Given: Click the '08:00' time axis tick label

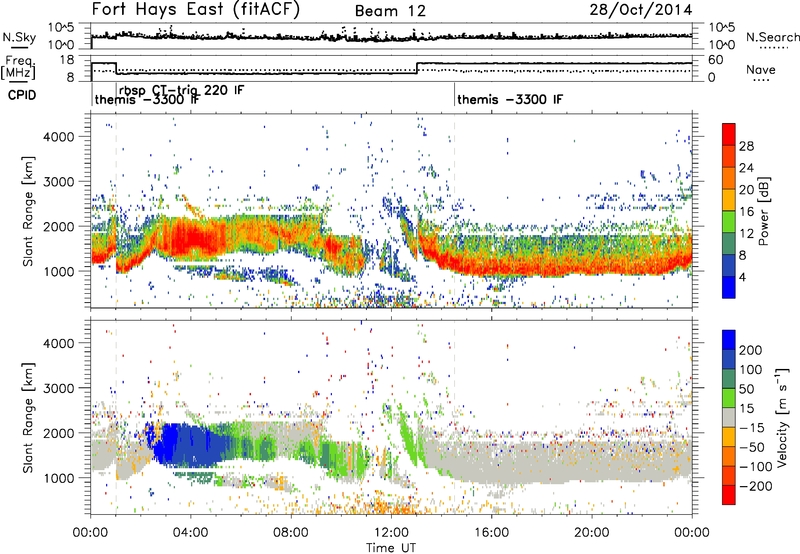Looking at the screenshot, I should pos(291,533).
